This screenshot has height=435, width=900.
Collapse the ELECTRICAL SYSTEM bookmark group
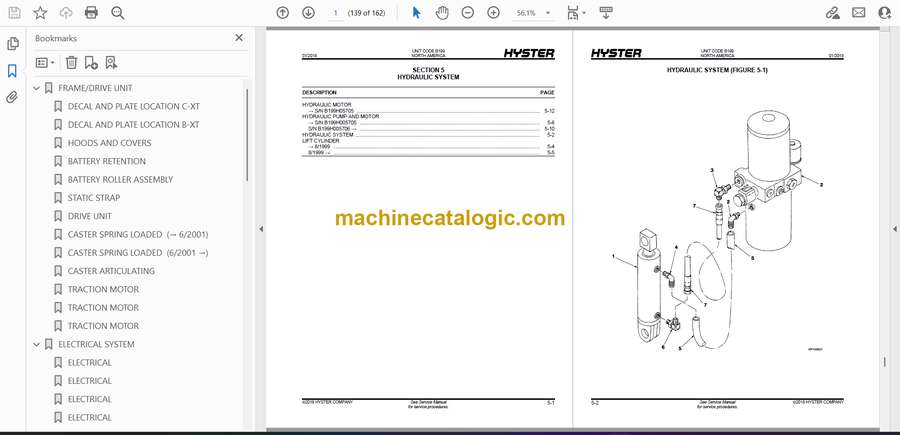pos(37,344)
